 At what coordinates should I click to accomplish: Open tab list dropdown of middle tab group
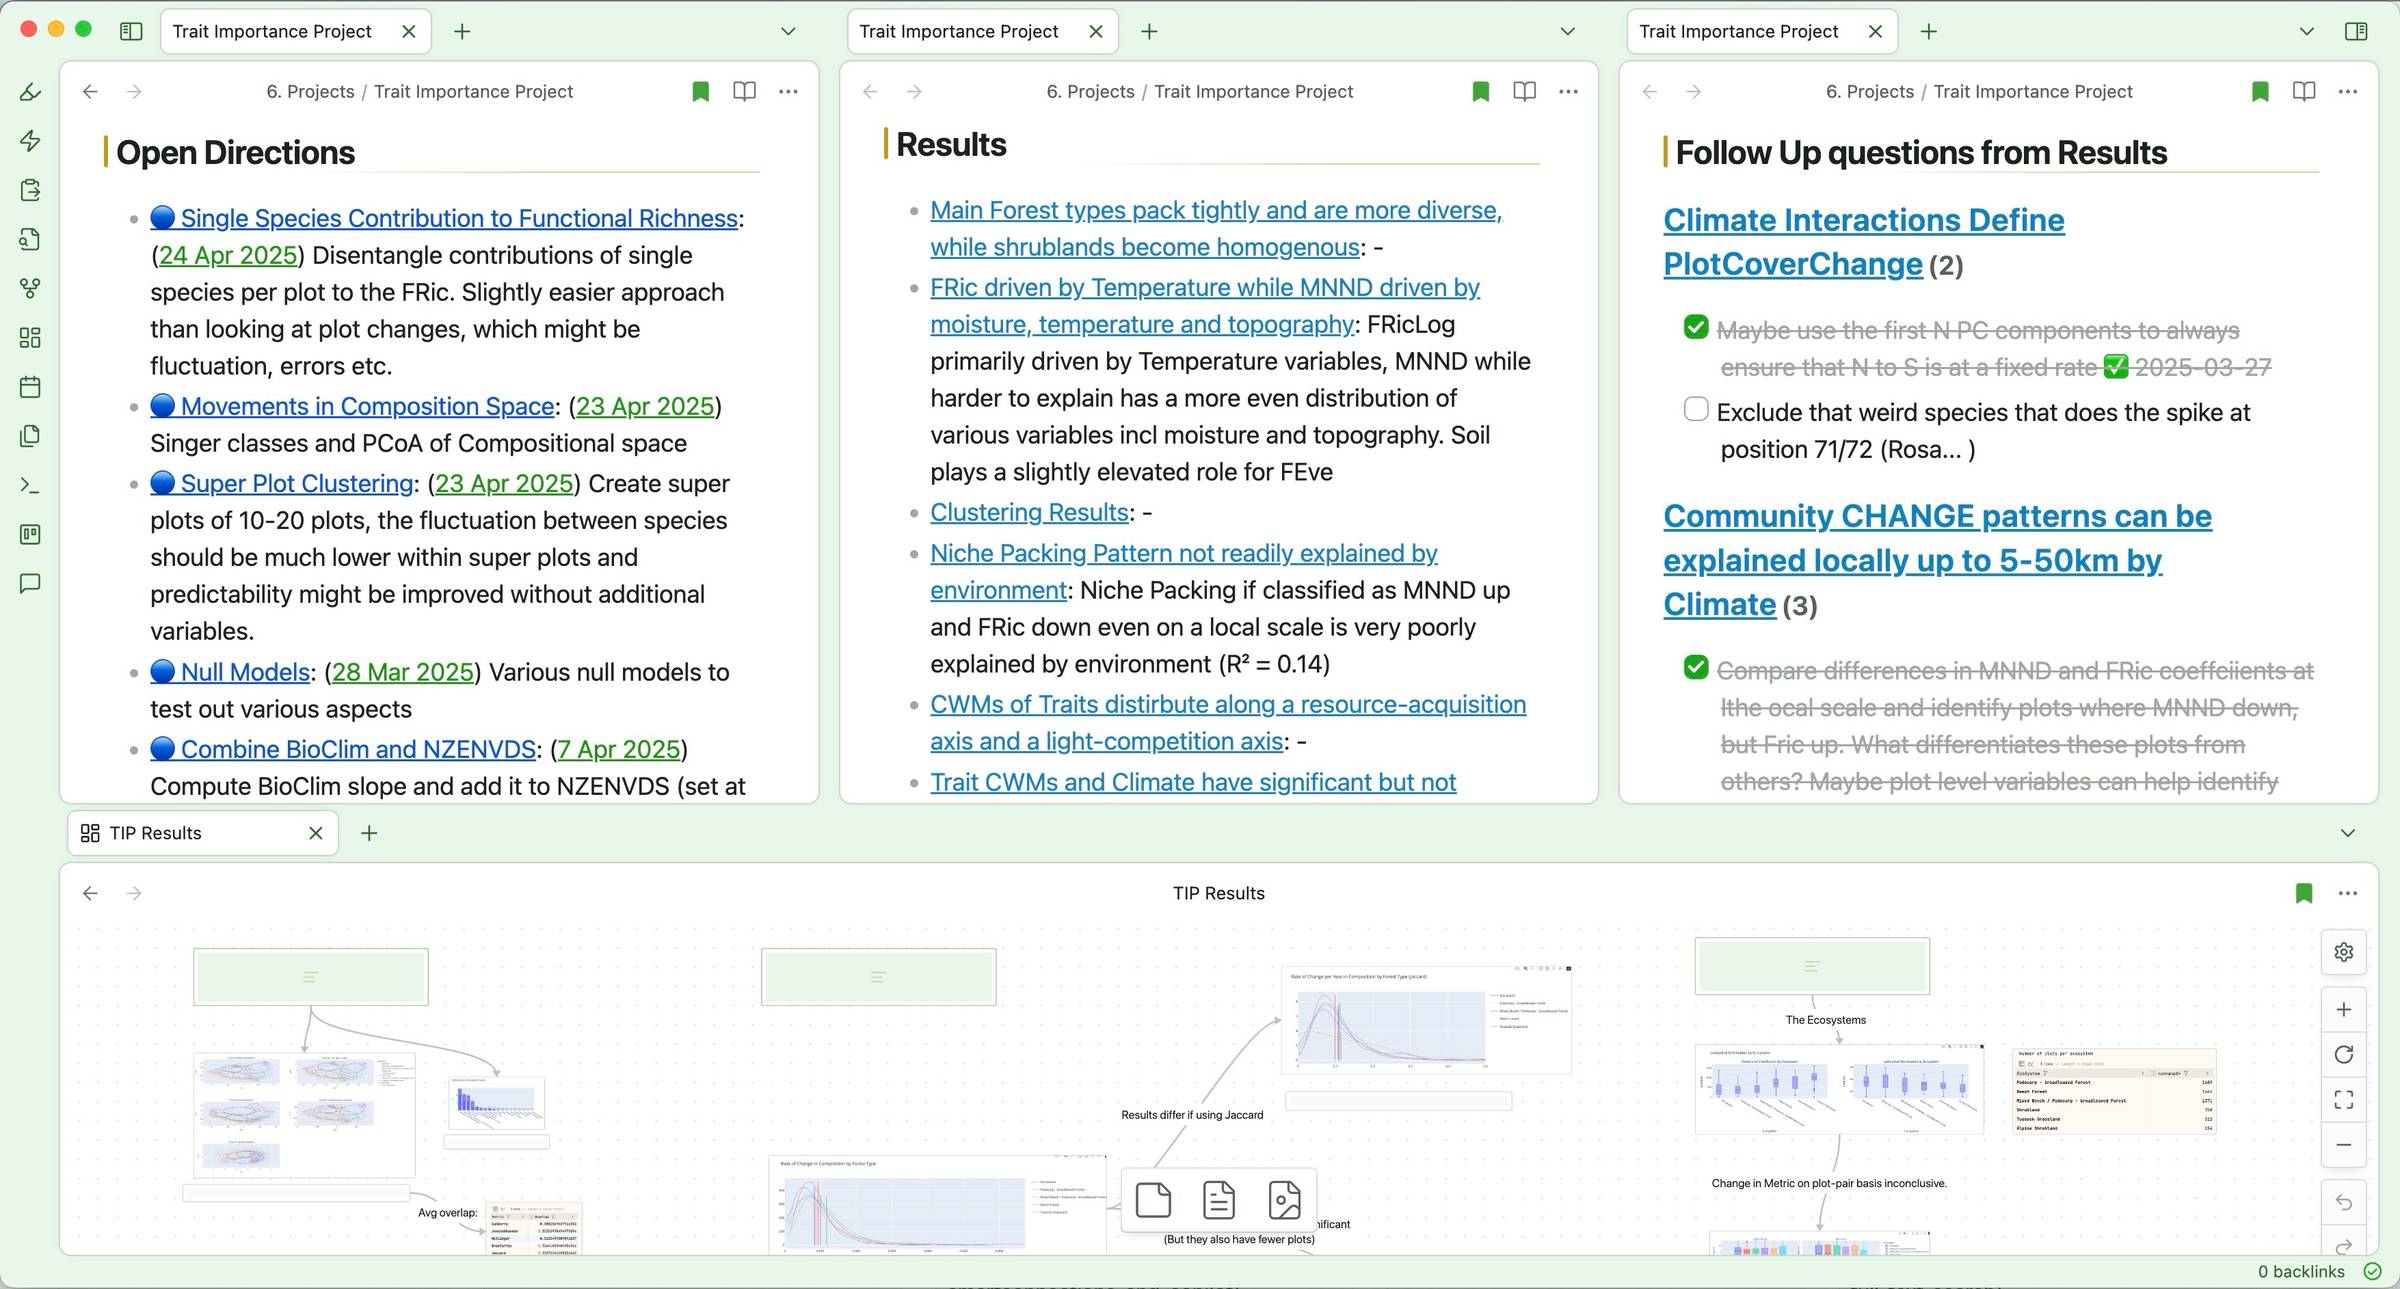coord(1568,31)
